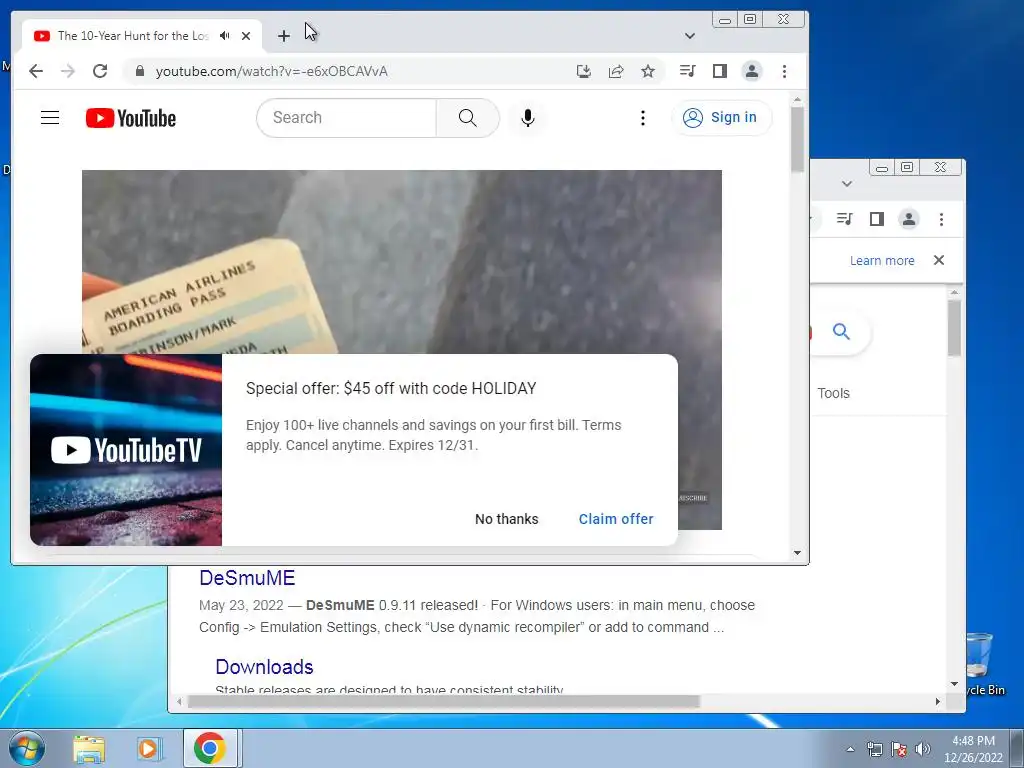Show hidden tray icons arrow
Image resolution: width=1024 pixels, height=768 pixels.
click(850, 749)
